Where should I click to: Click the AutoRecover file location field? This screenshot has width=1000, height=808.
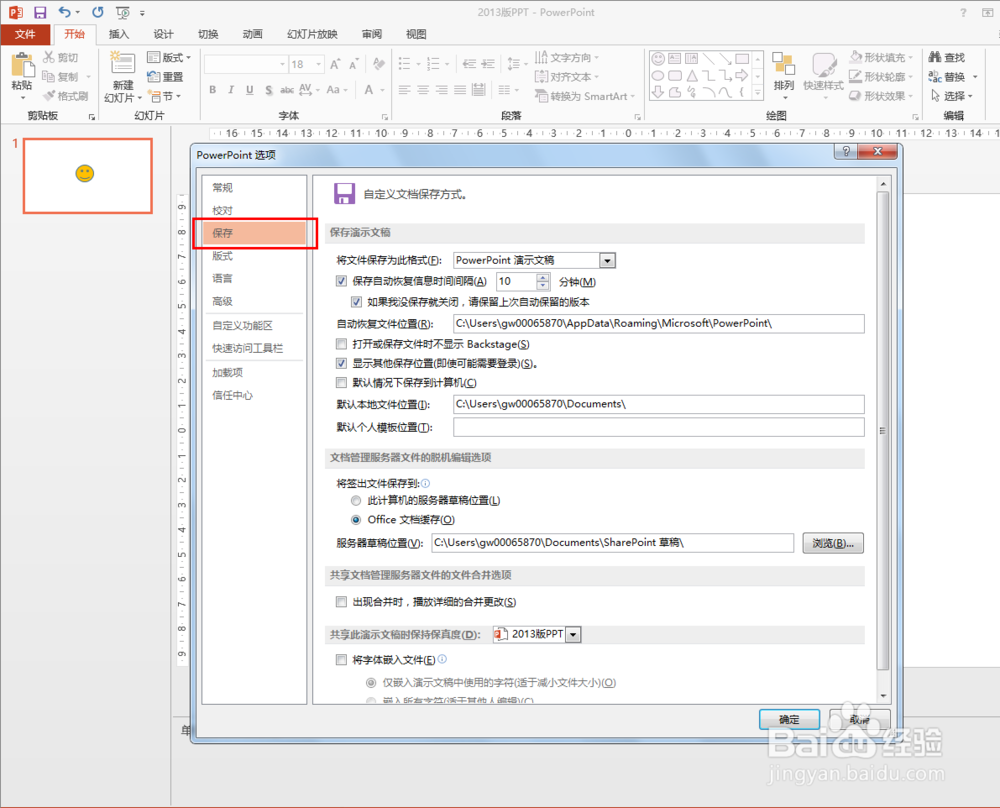pyautogui.click(x=659, y=323)
